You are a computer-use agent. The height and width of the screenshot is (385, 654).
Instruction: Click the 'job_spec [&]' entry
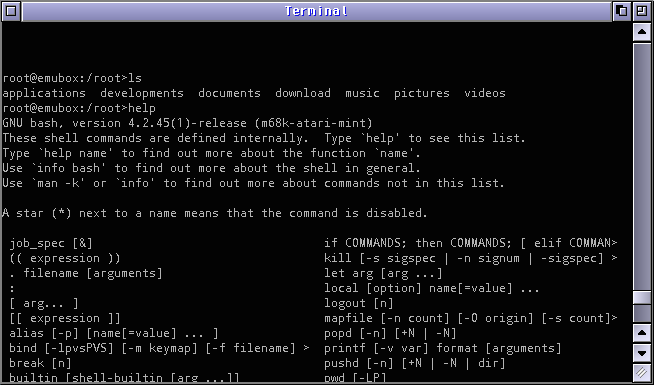pyautogui.click(x=51, y=244)
